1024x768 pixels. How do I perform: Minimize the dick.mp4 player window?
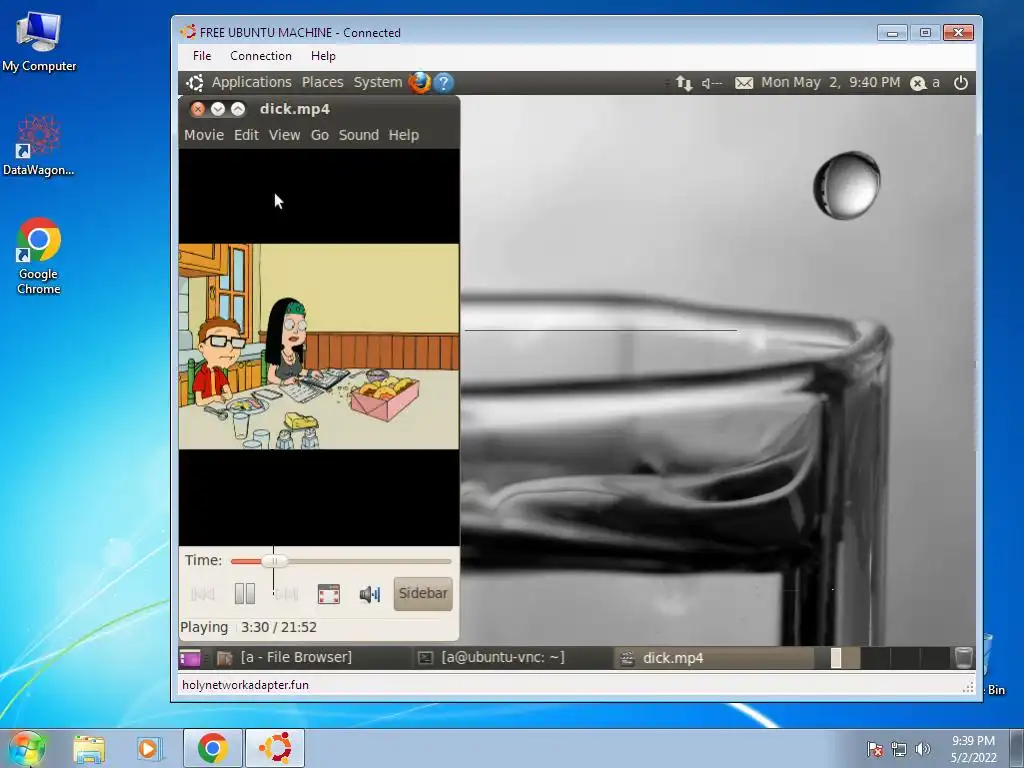[218, 109]
